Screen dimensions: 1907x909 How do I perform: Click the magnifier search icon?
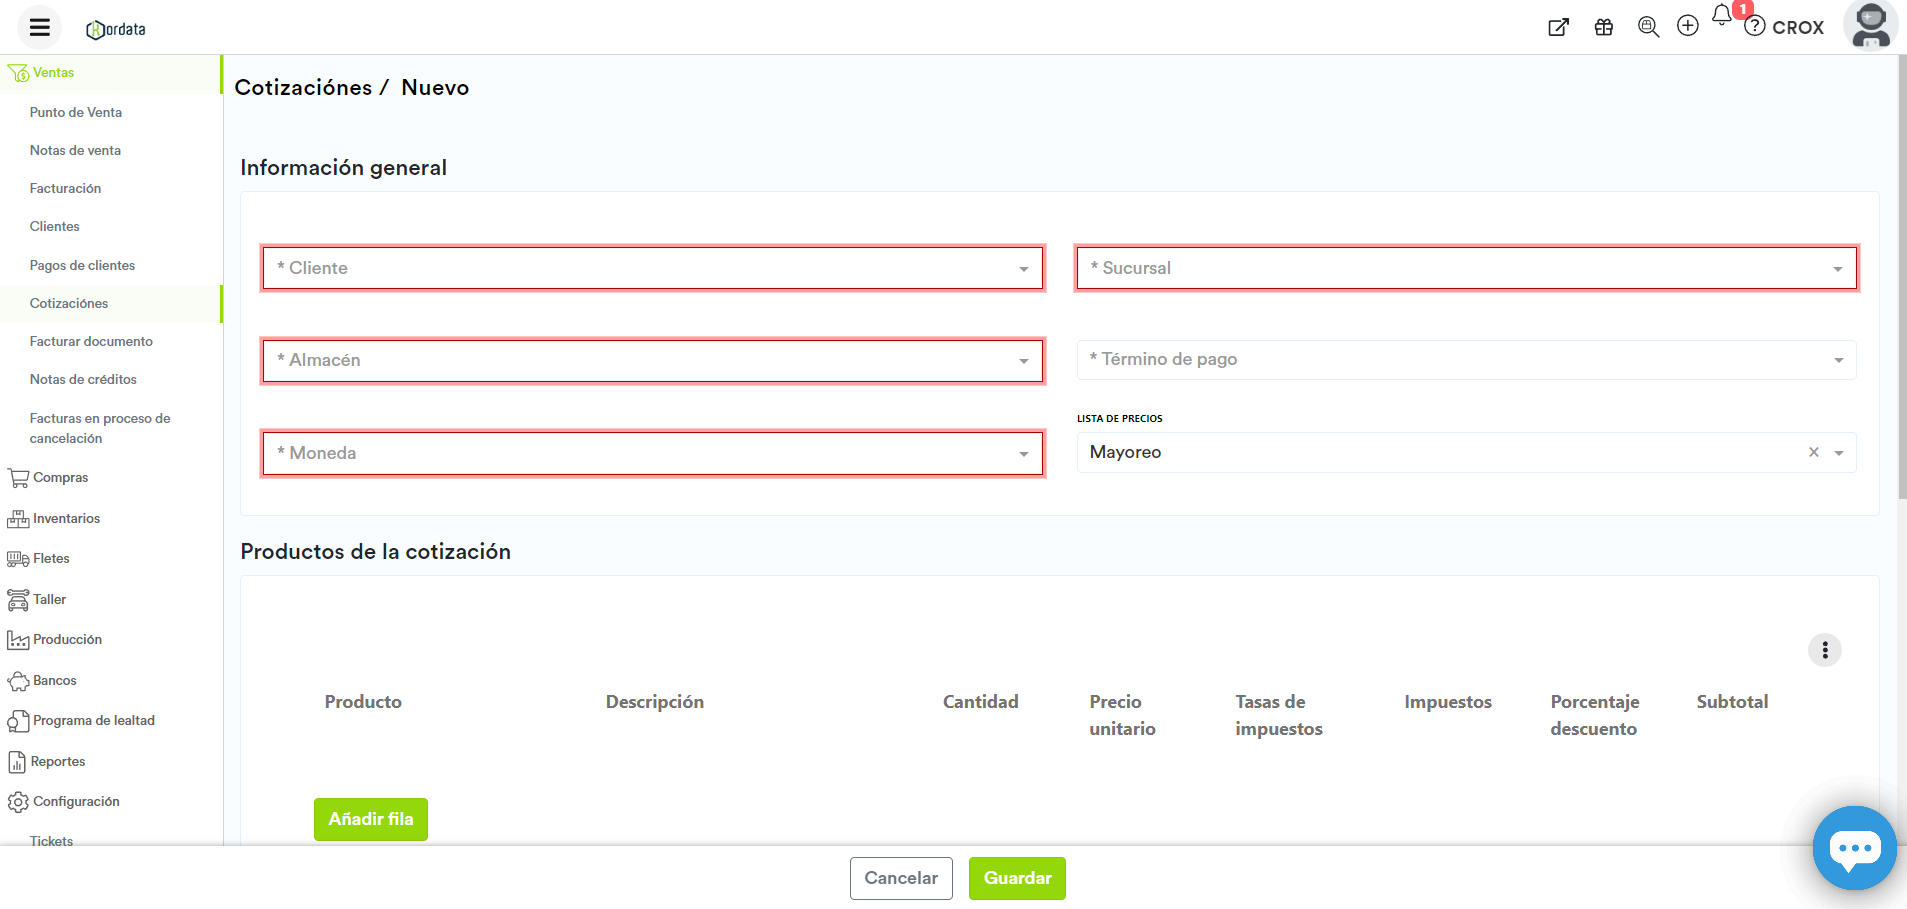[1648, 27]
